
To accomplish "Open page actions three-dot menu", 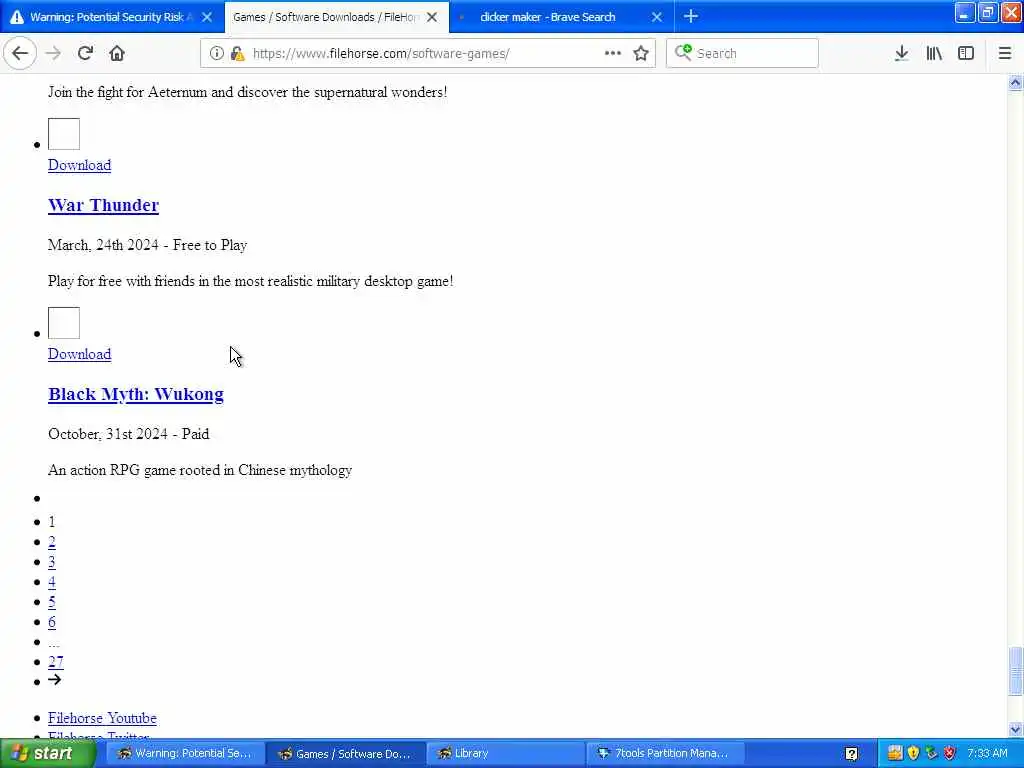I will 612,53.
